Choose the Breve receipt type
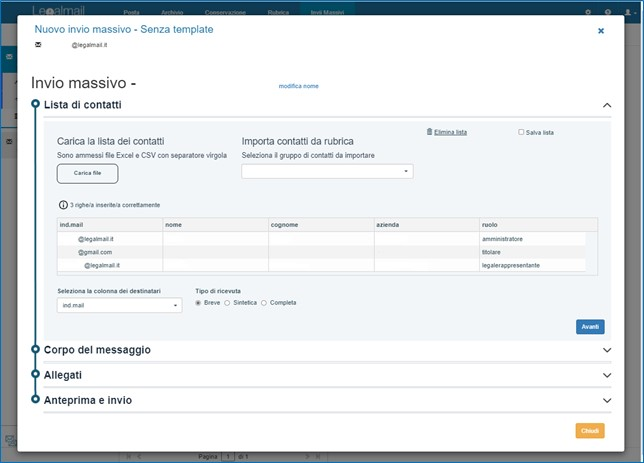644x463 pixels. 198,302
